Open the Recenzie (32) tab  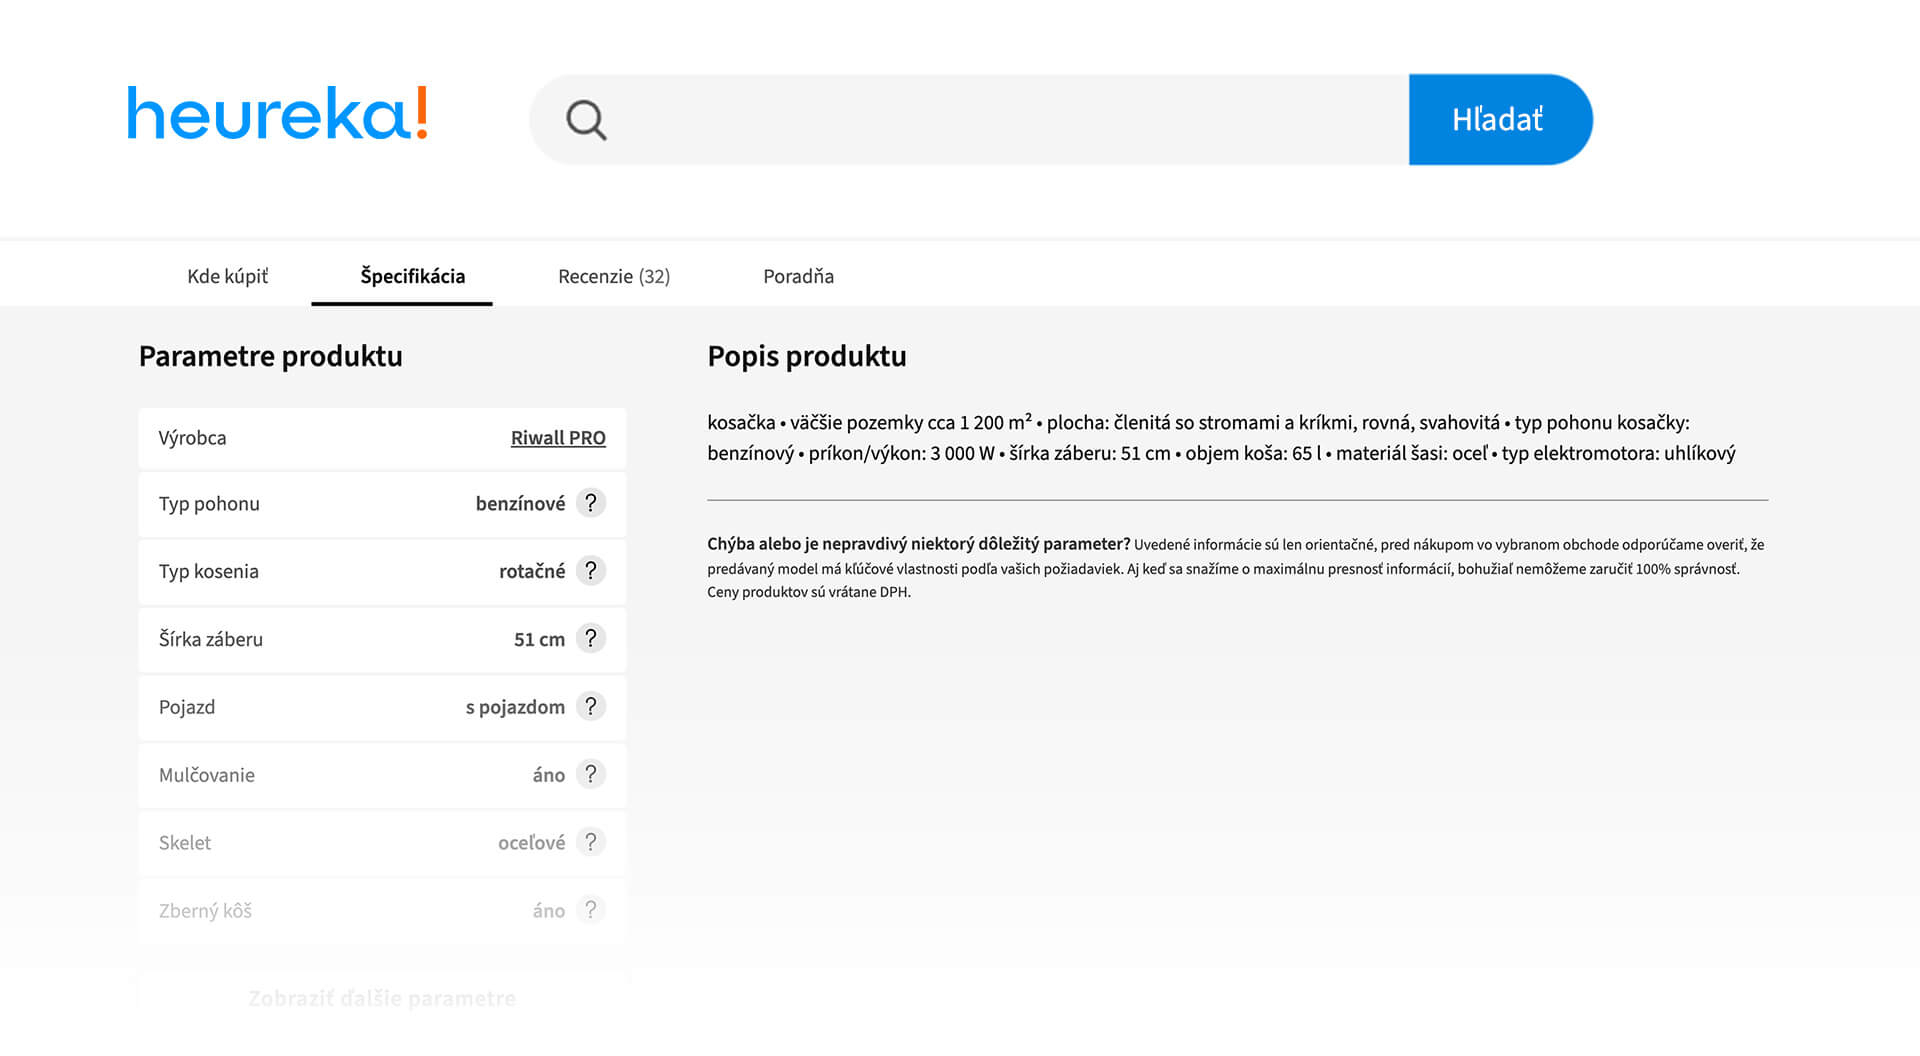pos(613,276)
